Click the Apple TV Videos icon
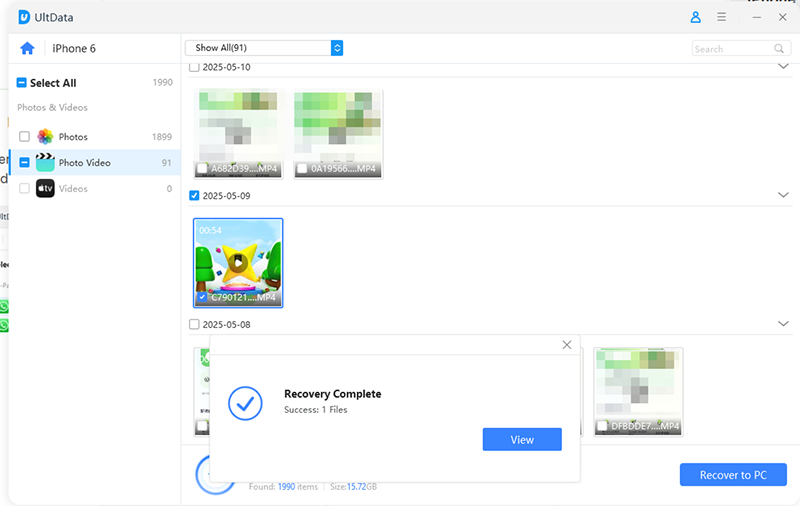This screenshot has width=800, height=506. (45, 188)
